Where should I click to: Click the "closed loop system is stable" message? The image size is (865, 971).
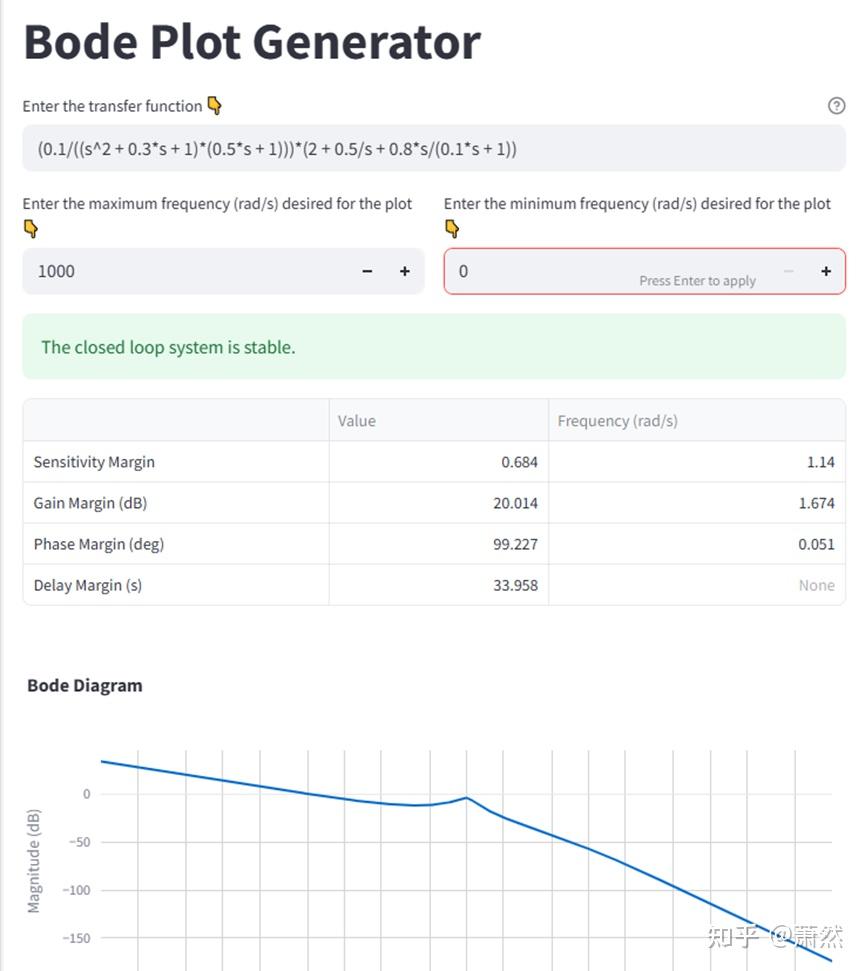(x=168, y=347)
